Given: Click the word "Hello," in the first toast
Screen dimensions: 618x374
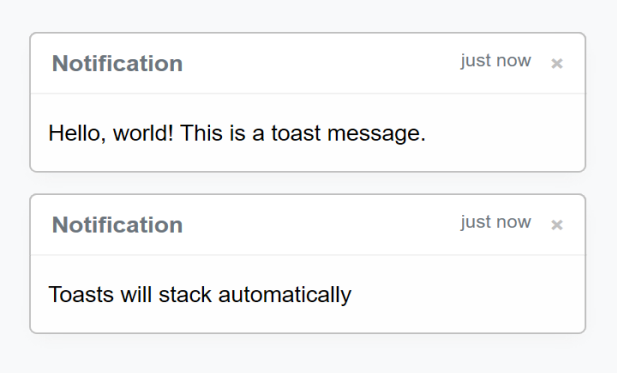Looking at the screenshot, I should tap(77, 133).
